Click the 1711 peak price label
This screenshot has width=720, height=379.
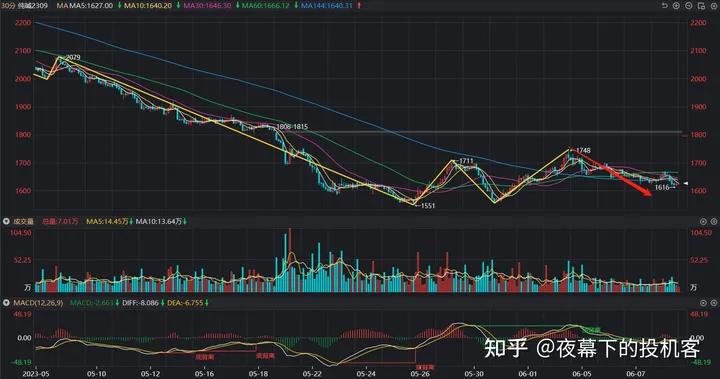(x=466, y=161)
